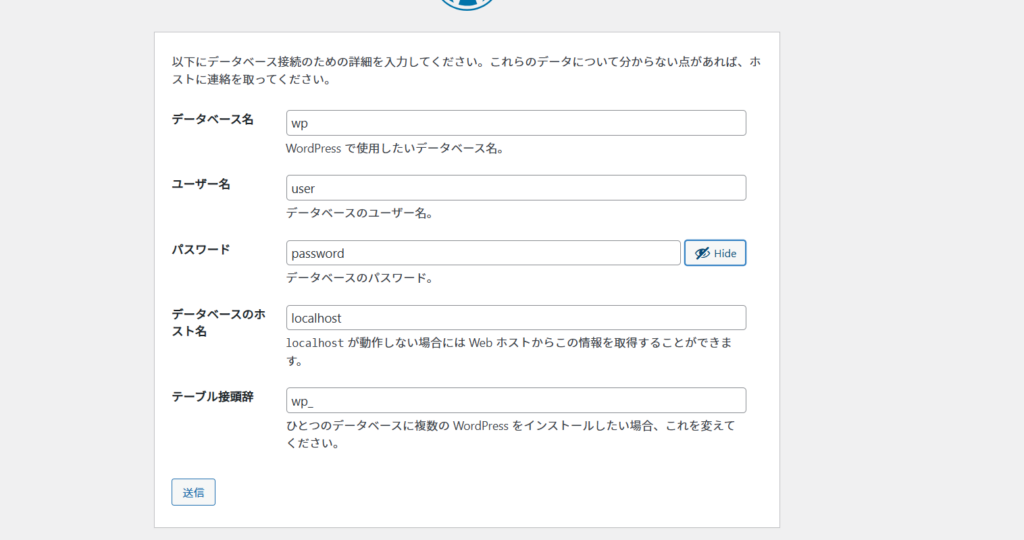Click the テーブル接頭辞 label

[212, 397]
